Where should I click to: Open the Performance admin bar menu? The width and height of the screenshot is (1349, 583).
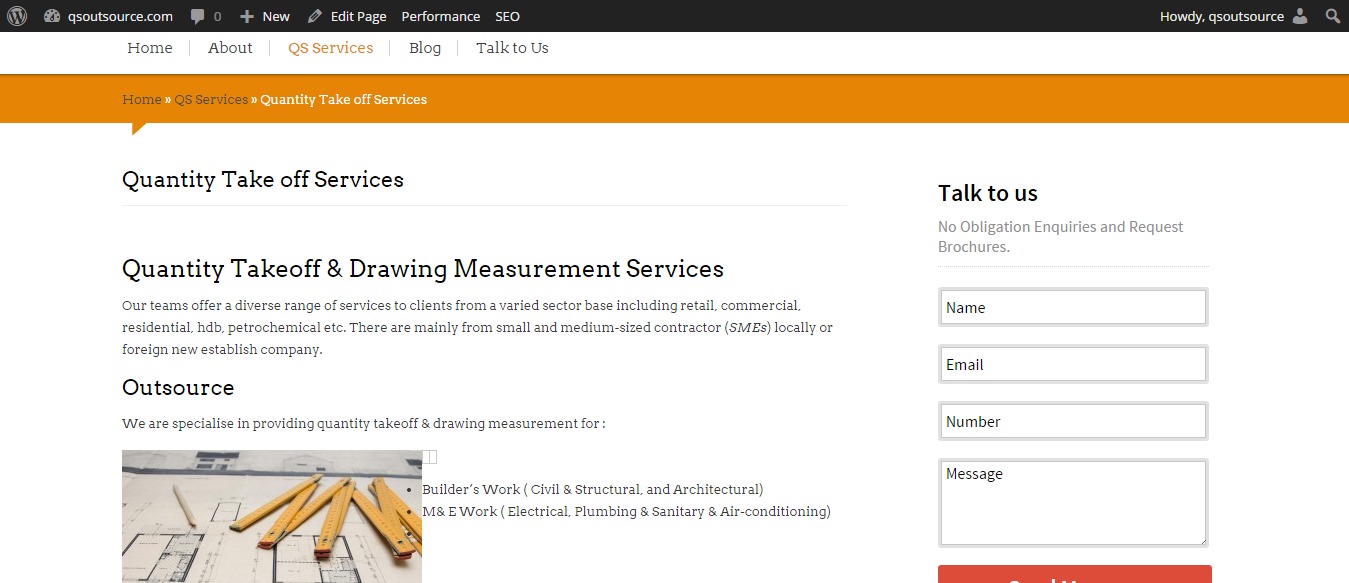pos(440,15)
